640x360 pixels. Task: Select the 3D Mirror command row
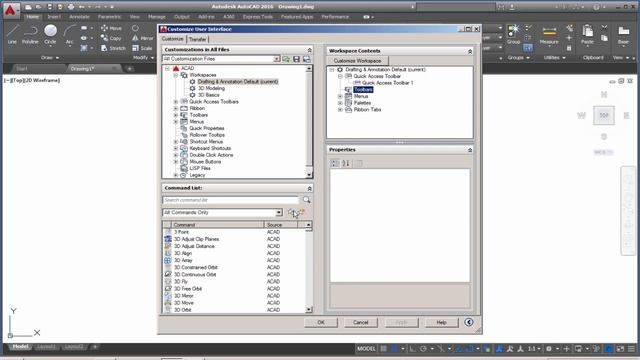tap(234, 296)
